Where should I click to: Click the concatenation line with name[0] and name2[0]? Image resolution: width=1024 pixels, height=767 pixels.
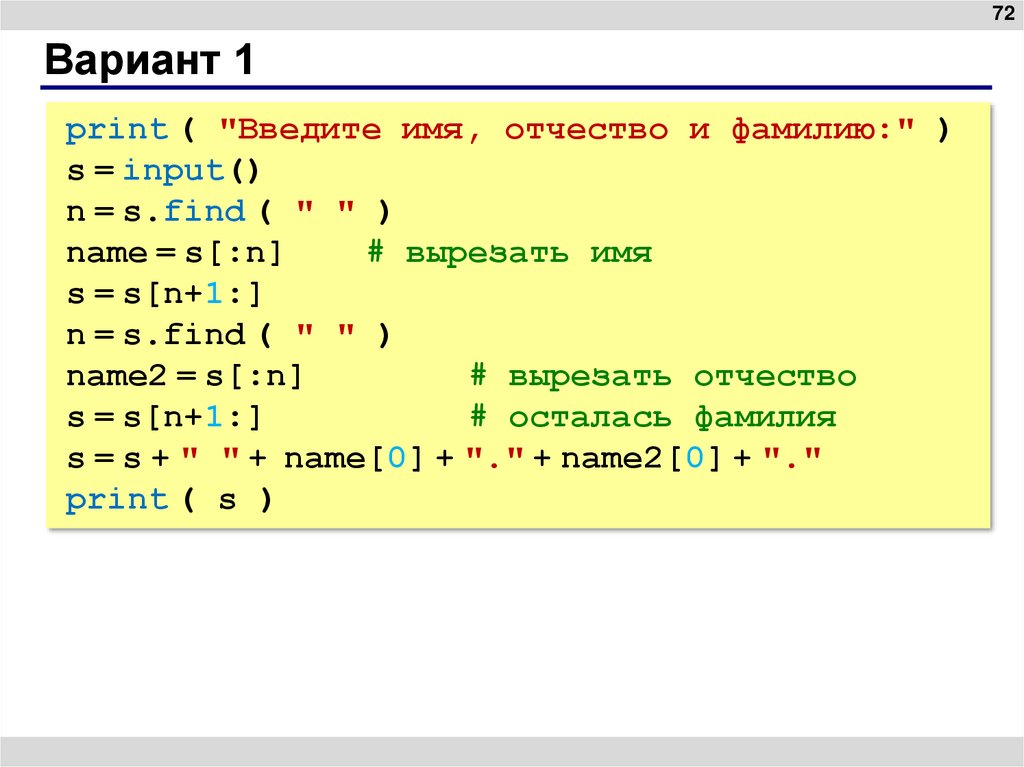(x=444, y=458)
